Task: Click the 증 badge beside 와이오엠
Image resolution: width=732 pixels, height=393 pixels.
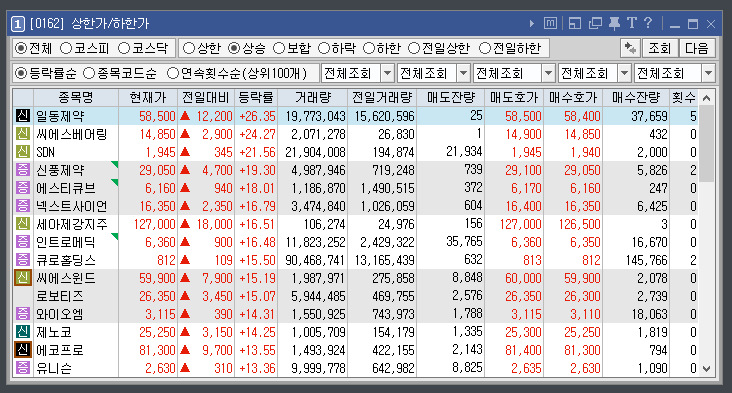Action: [23, 314]
